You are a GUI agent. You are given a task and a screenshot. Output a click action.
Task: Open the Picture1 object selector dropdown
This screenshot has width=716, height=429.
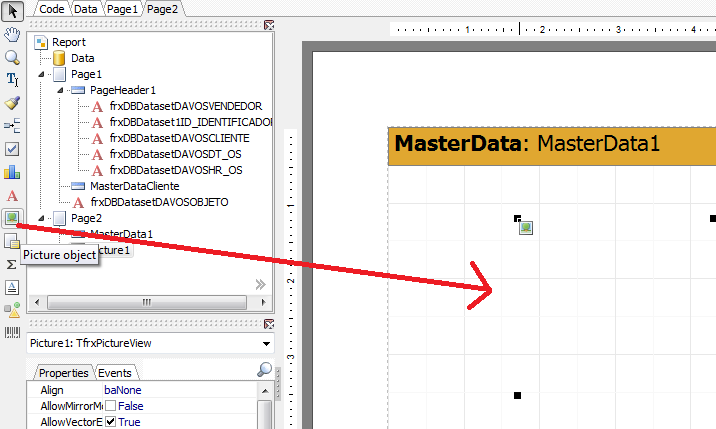pyautogui.click(x=266, y=344)
